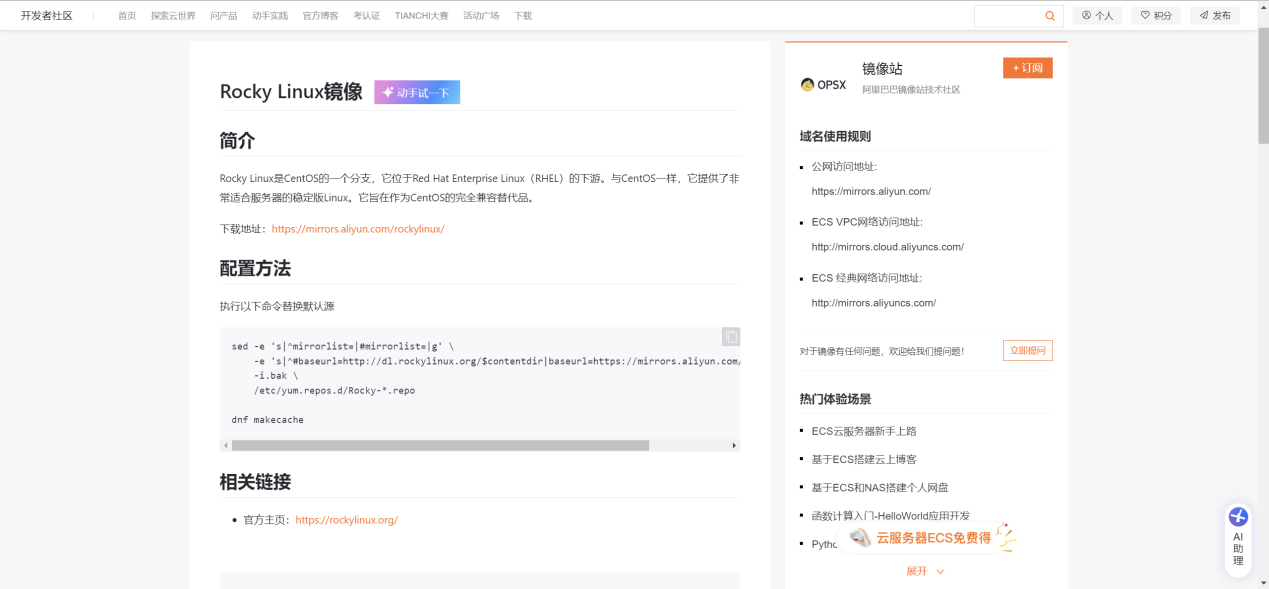Click the dnf makecache code line
Screen dimensions: 1269x589
267,420
